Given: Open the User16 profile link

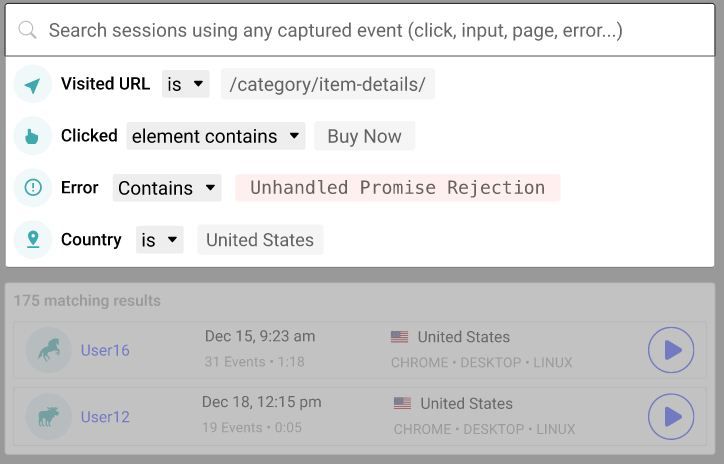Looking at the screenshot, I should 105,350.
